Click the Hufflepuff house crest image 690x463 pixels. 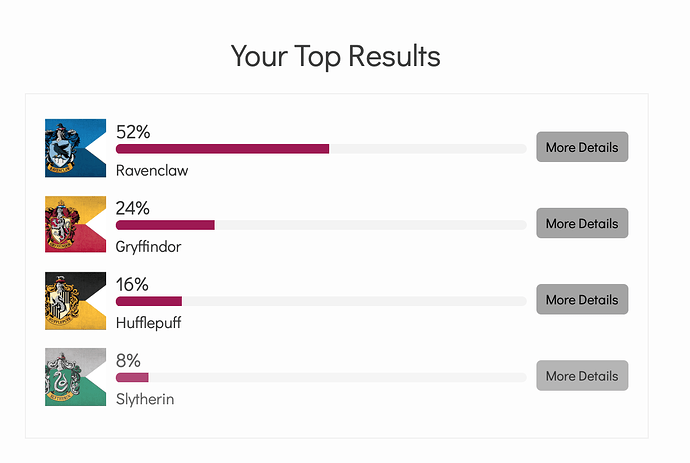75,301
